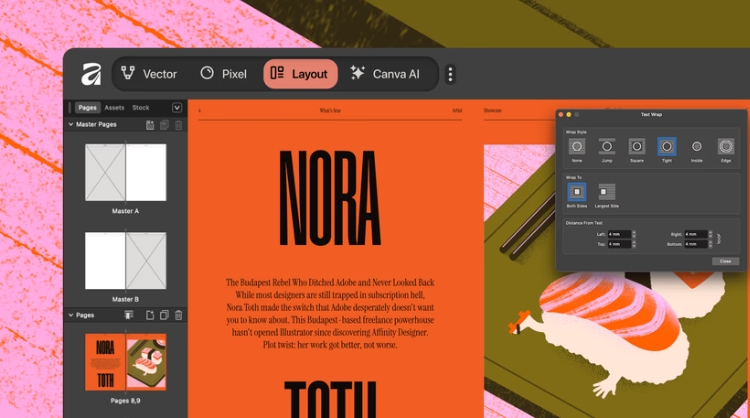The image size is (750, 418).
Task: Open the three-dot more options menu
Action: click(x=450, y=74)
